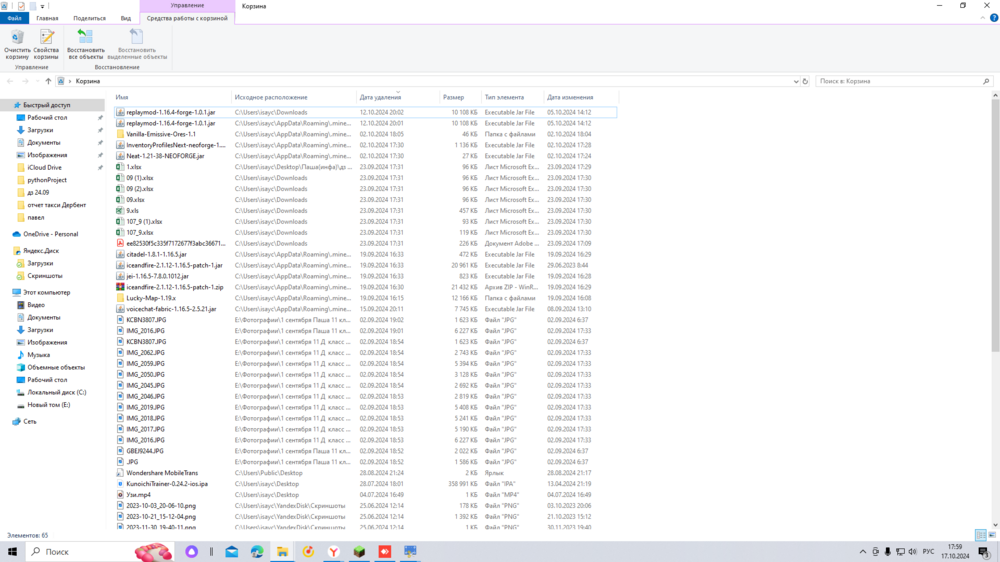Sort by the Размер column header
The height and width of the screenshot is (562, 1000).
[460, 98]
